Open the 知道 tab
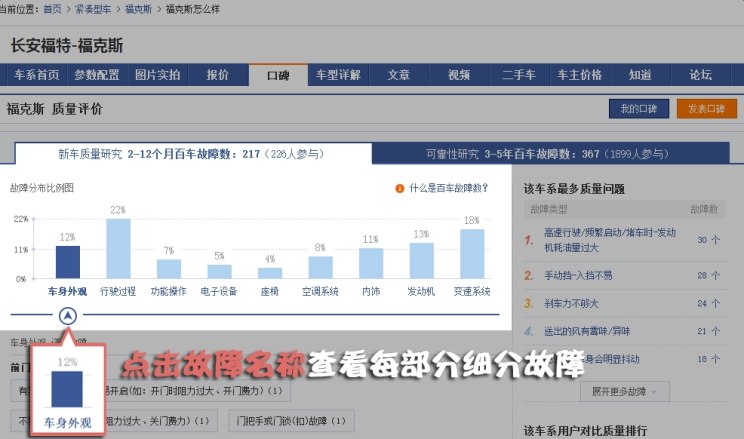This screenshot has width=744, height=439. 640,75
